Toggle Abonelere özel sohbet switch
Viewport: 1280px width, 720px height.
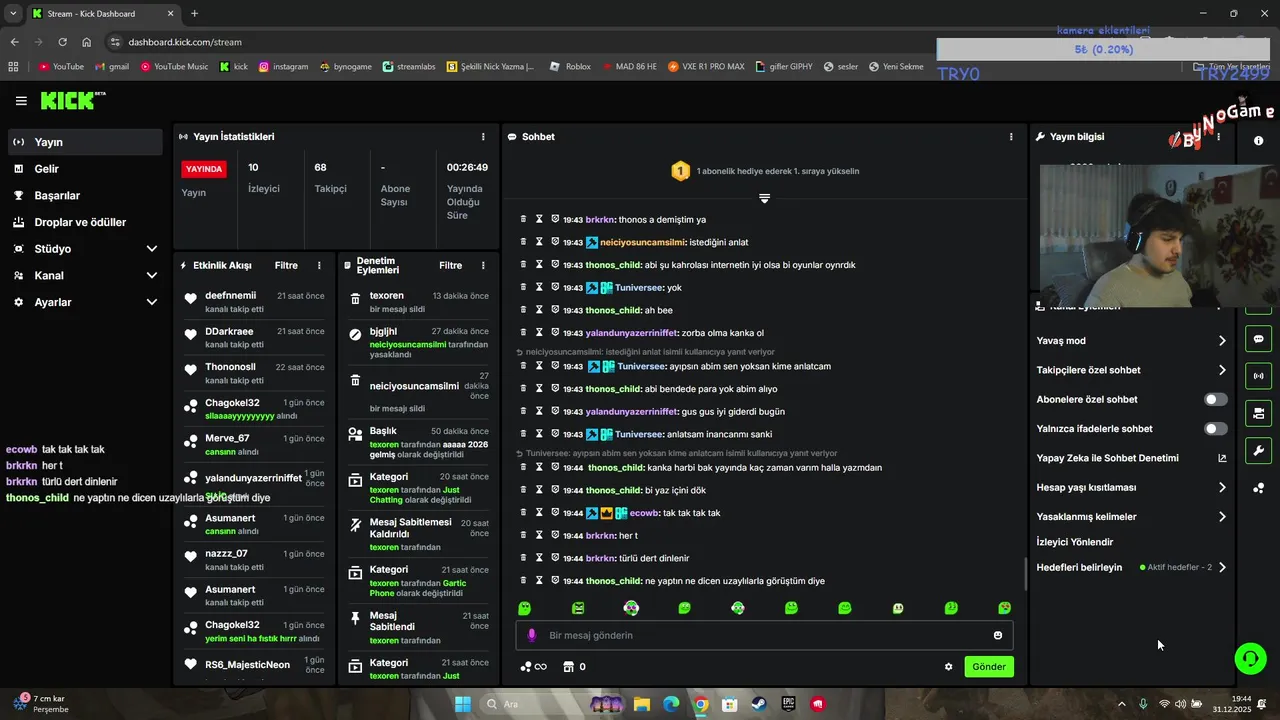pyautogui.click(x=1216, y=399)
